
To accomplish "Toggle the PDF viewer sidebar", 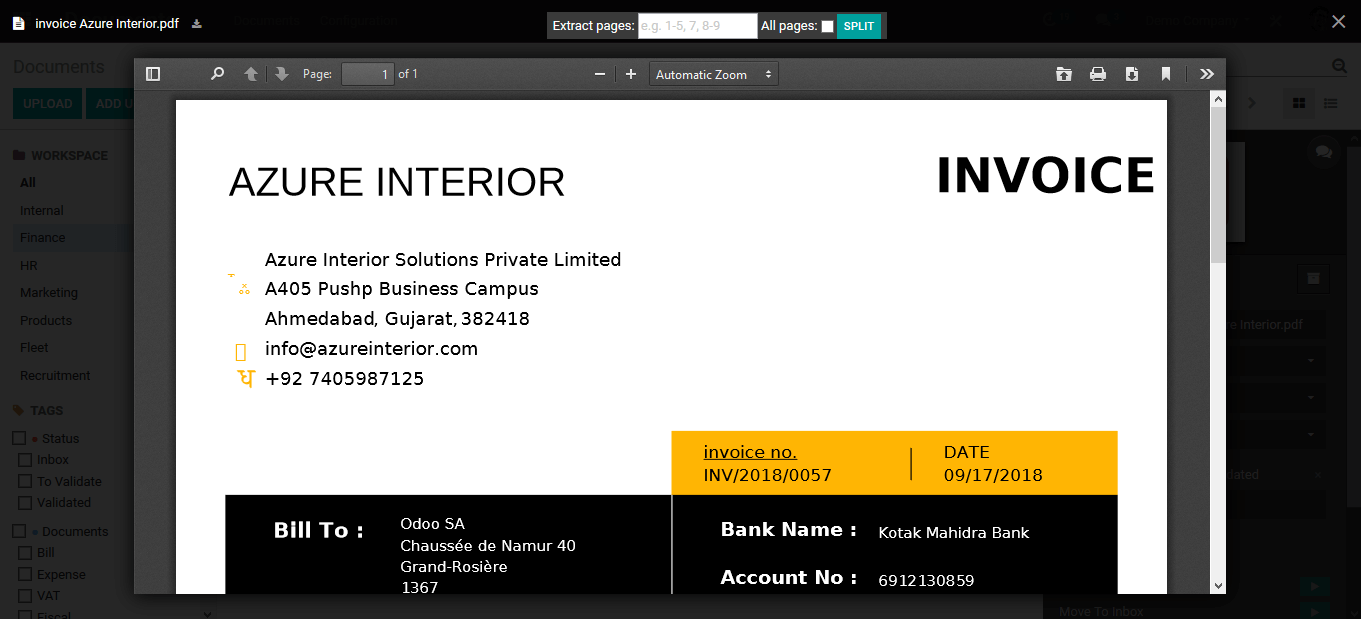I will [x=153, y=74].
